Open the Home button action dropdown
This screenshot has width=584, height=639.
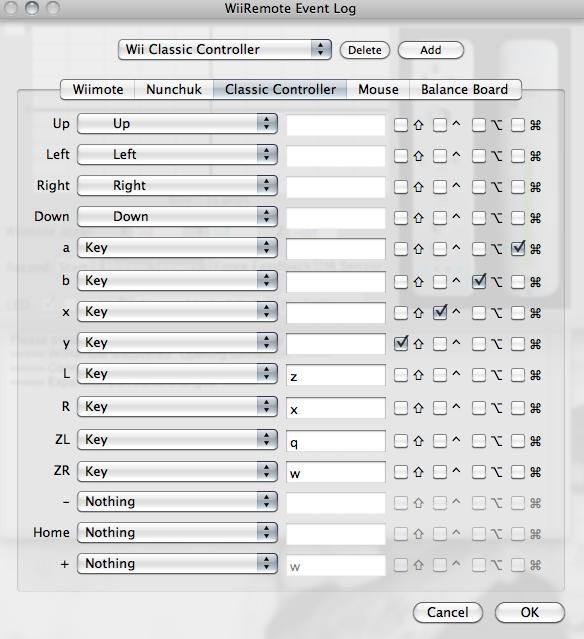177,533
